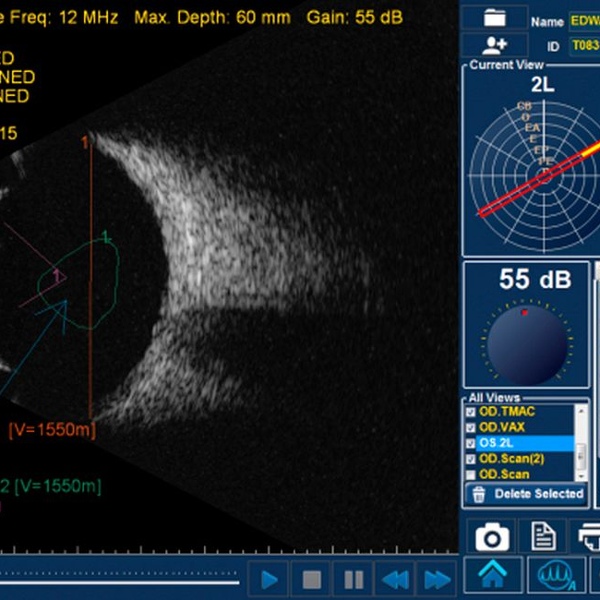Stop the cine playback
The image size is (600, 600).
(311, 580)
